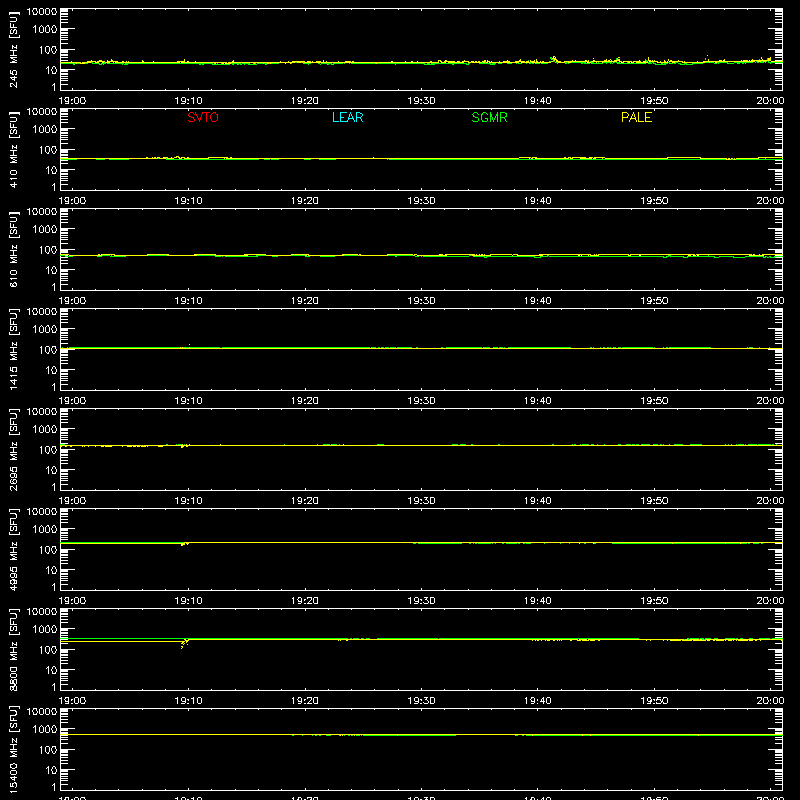Click 19:00 time label of 1415 MHz plot
The height and width of the screenshot is (800, 800).
pos(72,401)
